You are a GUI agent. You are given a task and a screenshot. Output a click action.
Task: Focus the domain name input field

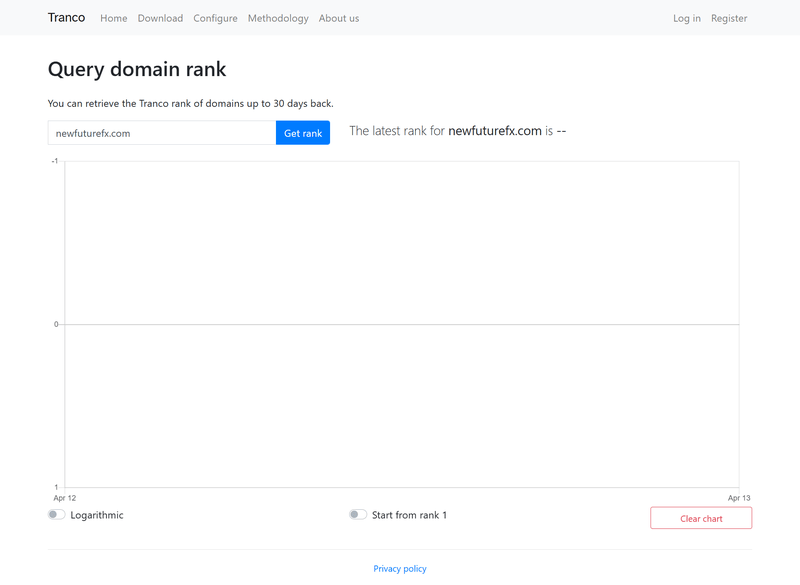pos(162,133)
